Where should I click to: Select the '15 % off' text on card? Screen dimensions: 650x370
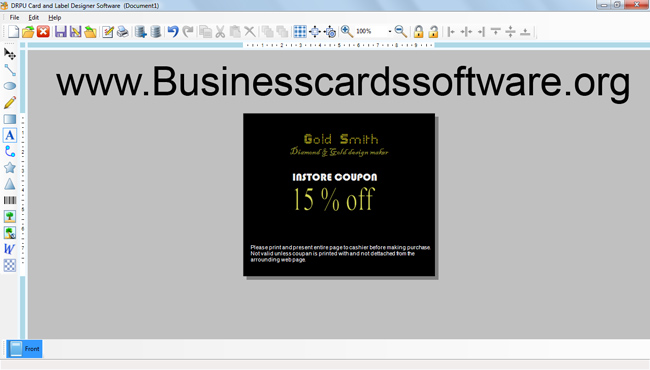point(334,199)
